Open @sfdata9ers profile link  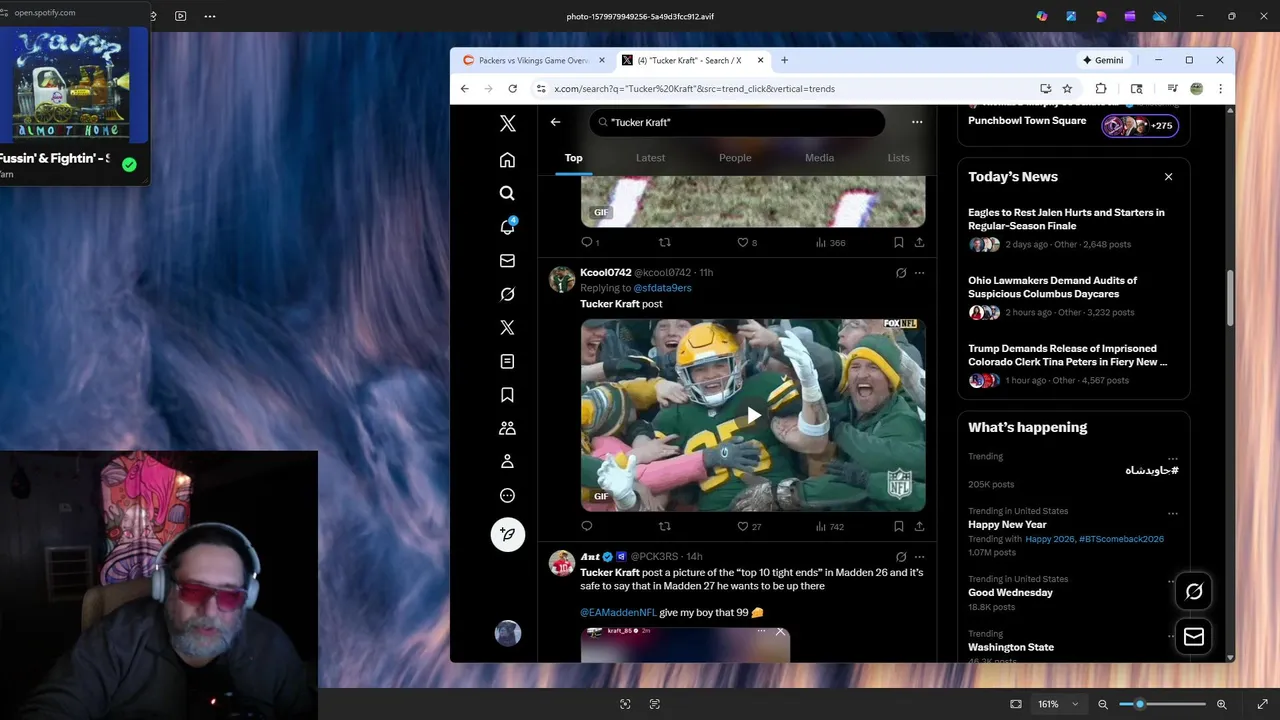point(662,288)
